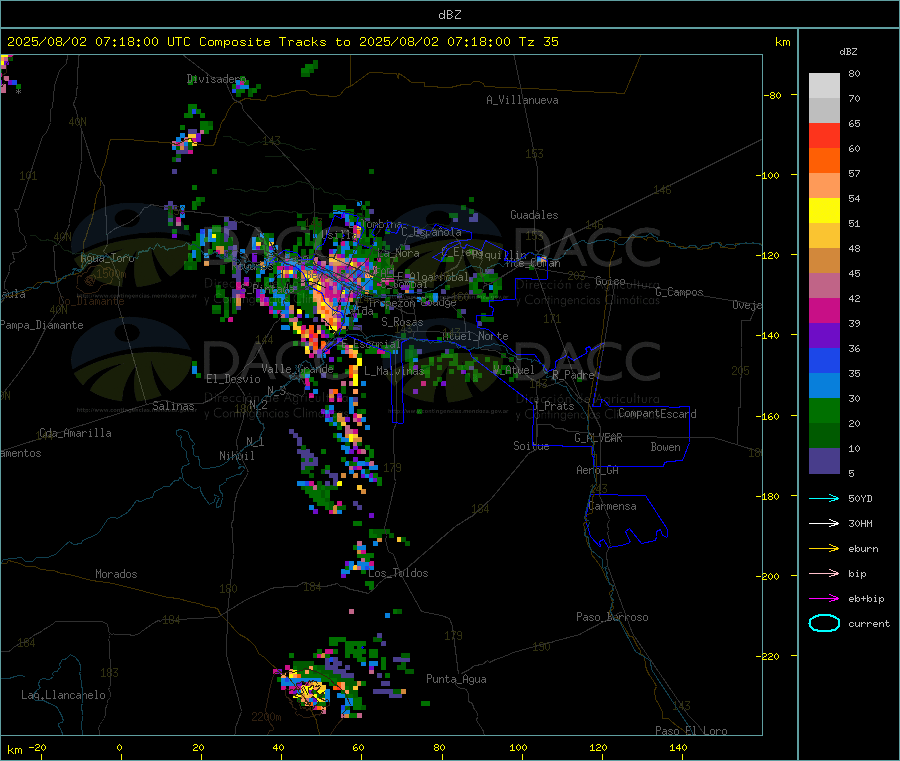The height and width of the screenshot is (761, 900).
Task: Click the J_Prats map label
Action: 553,405
